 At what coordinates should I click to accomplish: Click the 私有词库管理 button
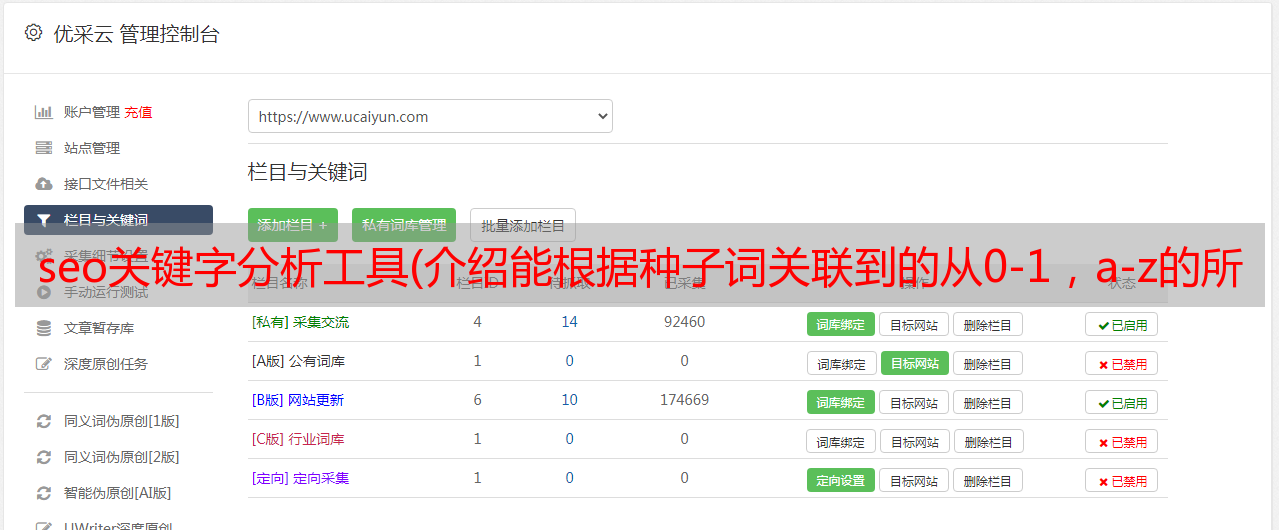click(x=404, y=225)
